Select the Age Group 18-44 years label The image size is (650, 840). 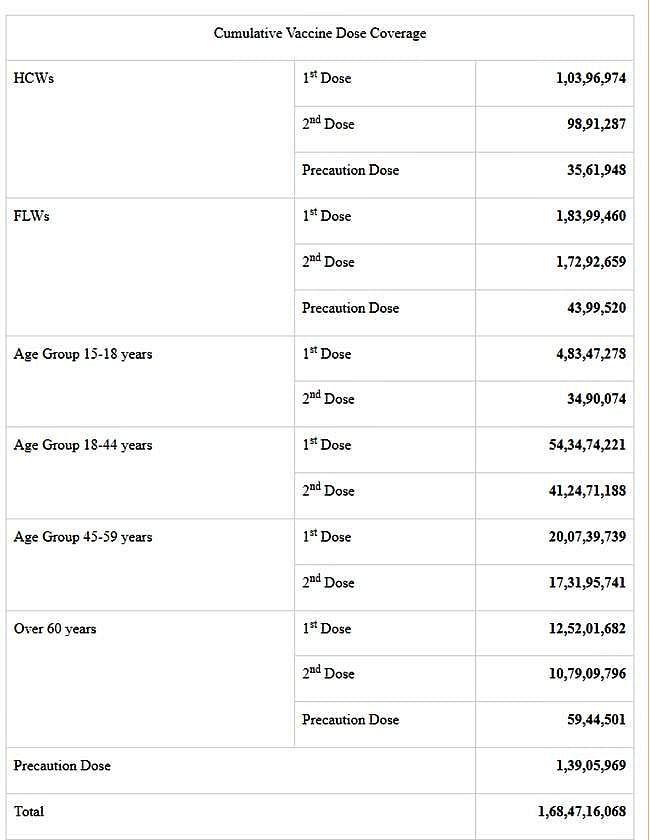83,445
